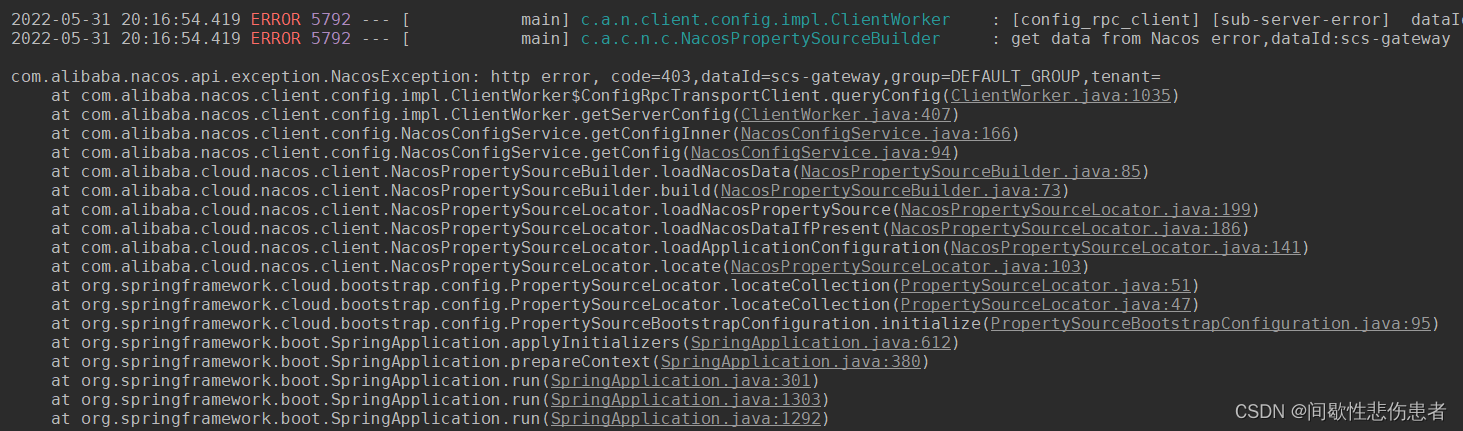Open the ClientWorker.java:1035 link
The image size is (1463, 431).
coord(1060,96)
